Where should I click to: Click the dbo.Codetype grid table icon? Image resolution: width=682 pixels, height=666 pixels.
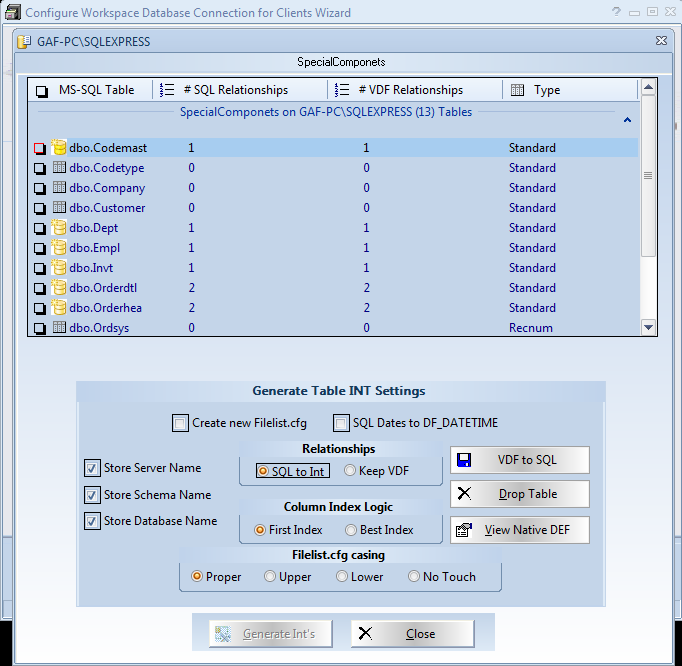click(59, 168)
